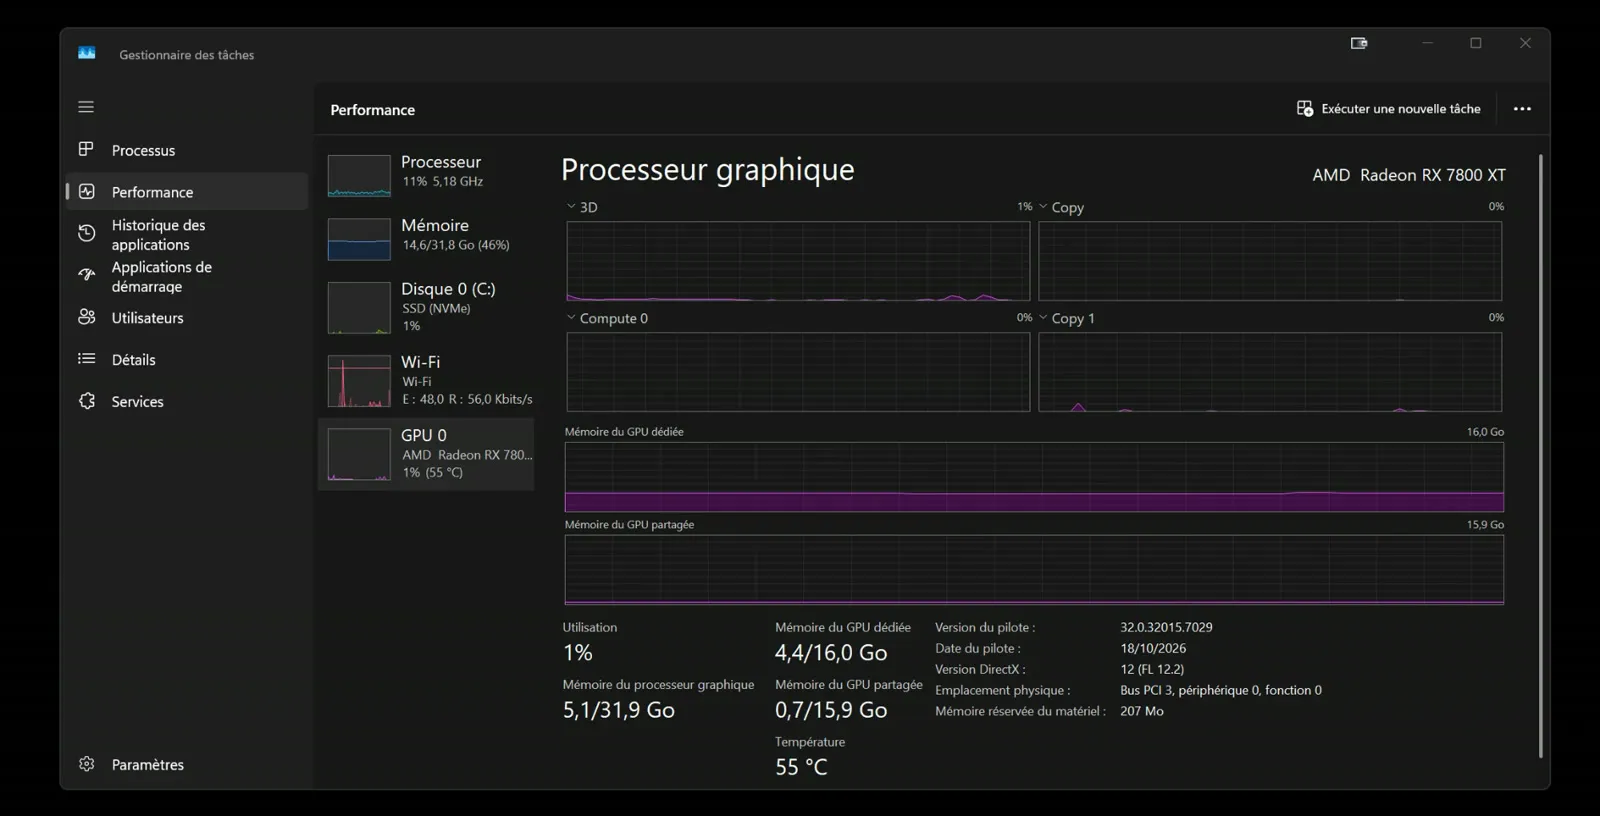Click the driver date 18/10/2026

click(1153, 648)
